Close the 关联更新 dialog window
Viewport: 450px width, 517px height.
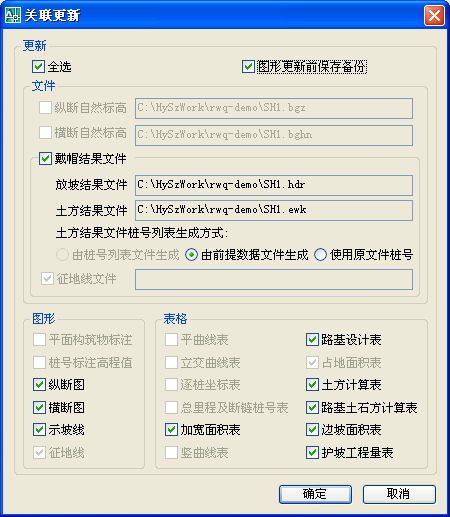(434, 15)
